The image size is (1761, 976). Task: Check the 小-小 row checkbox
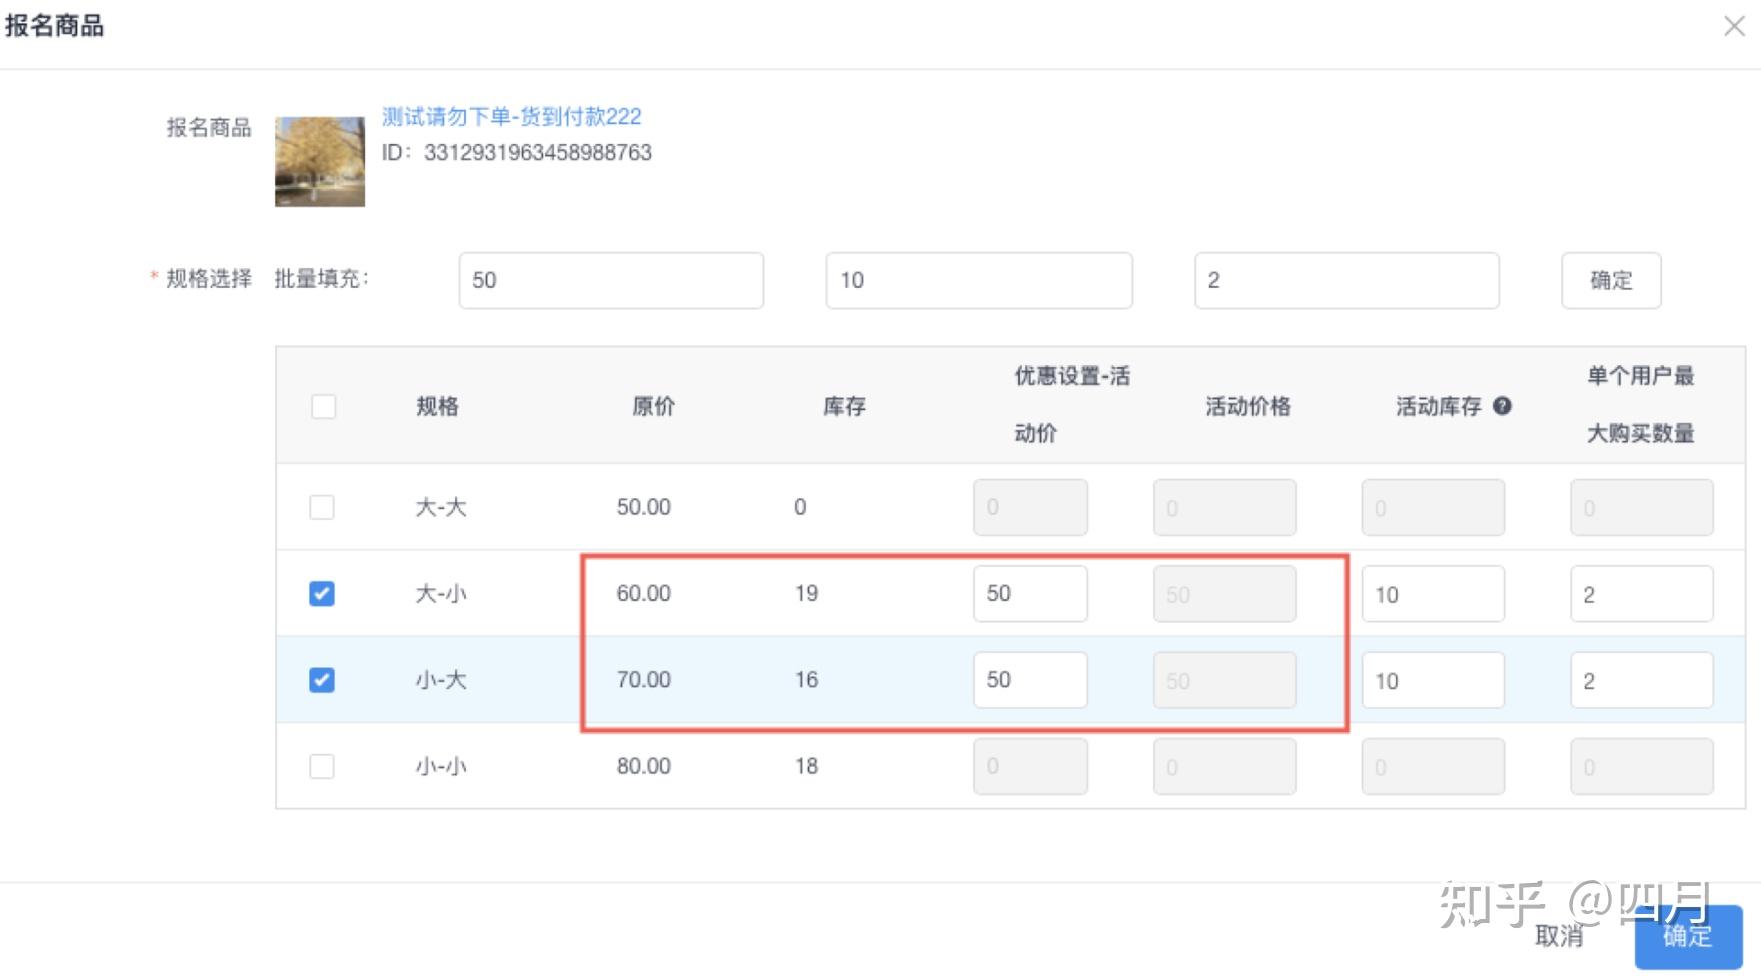(322, 767)
